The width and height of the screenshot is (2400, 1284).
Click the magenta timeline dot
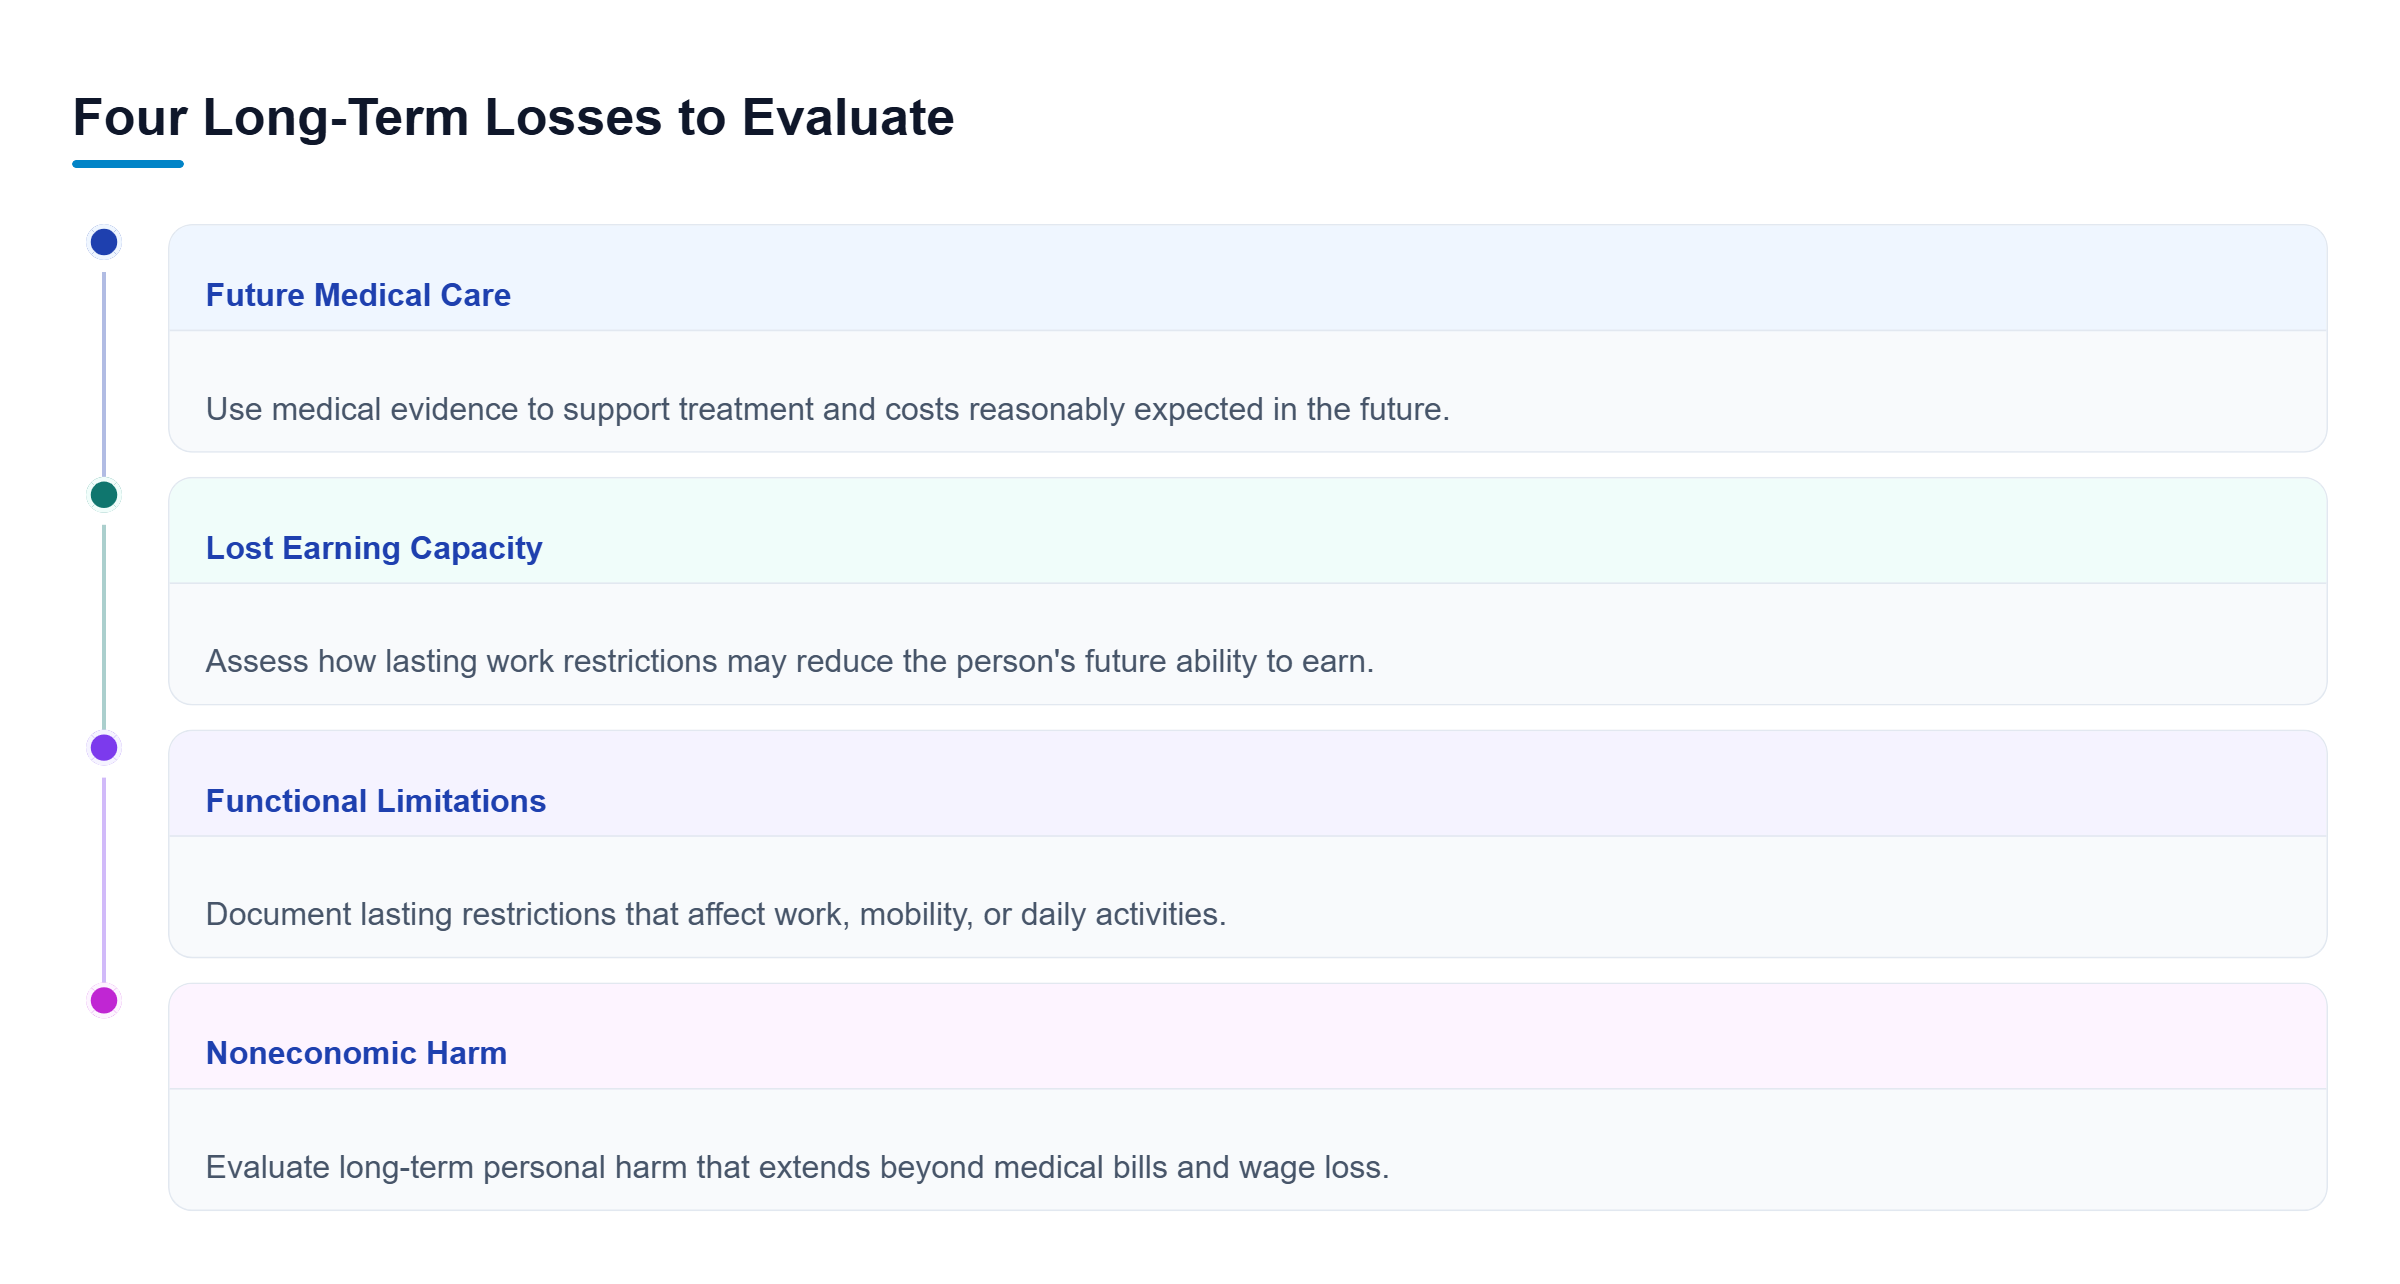pyautogui.click(x=104, y=1001)
